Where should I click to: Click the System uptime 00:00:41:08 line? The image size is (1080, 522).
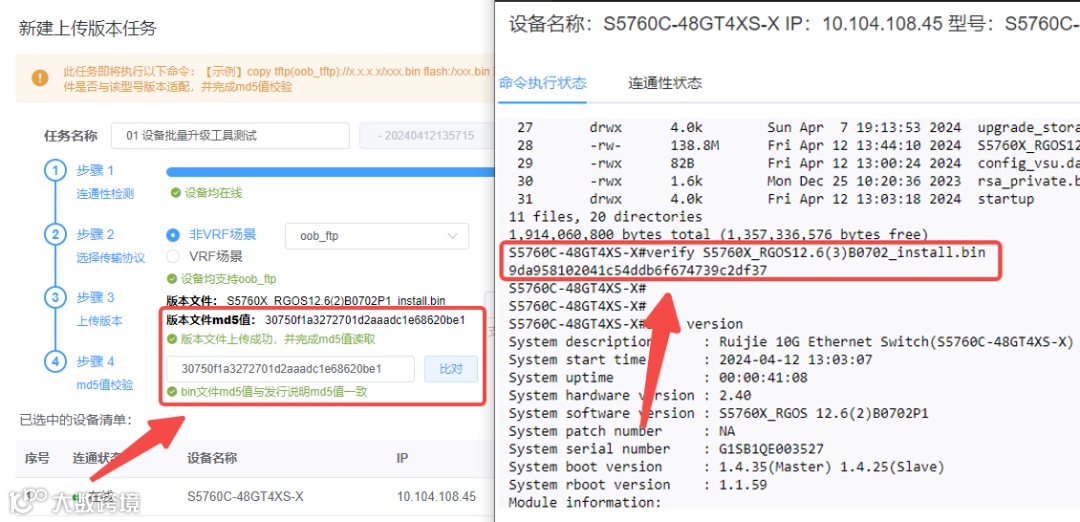coord(658,377)
